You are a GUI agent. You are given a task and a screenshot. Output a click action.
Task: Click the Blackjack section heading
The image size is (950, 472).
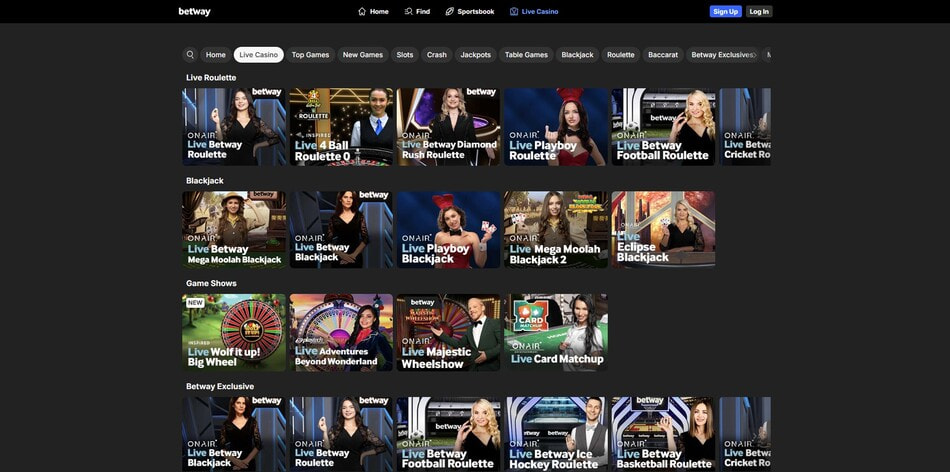tap(205, 181)
